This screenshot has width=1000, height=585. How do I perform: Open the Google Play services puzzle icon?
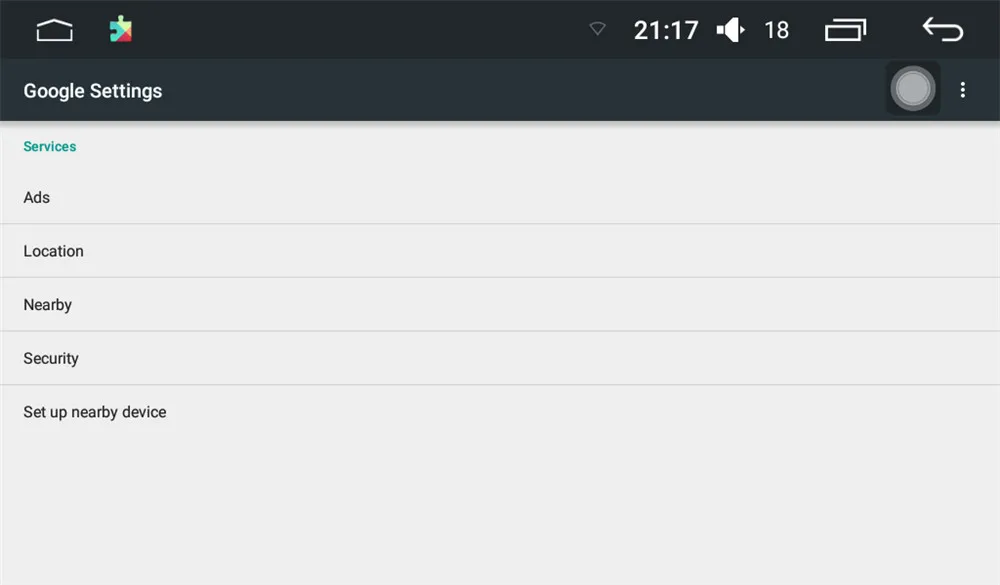point(121,29)
